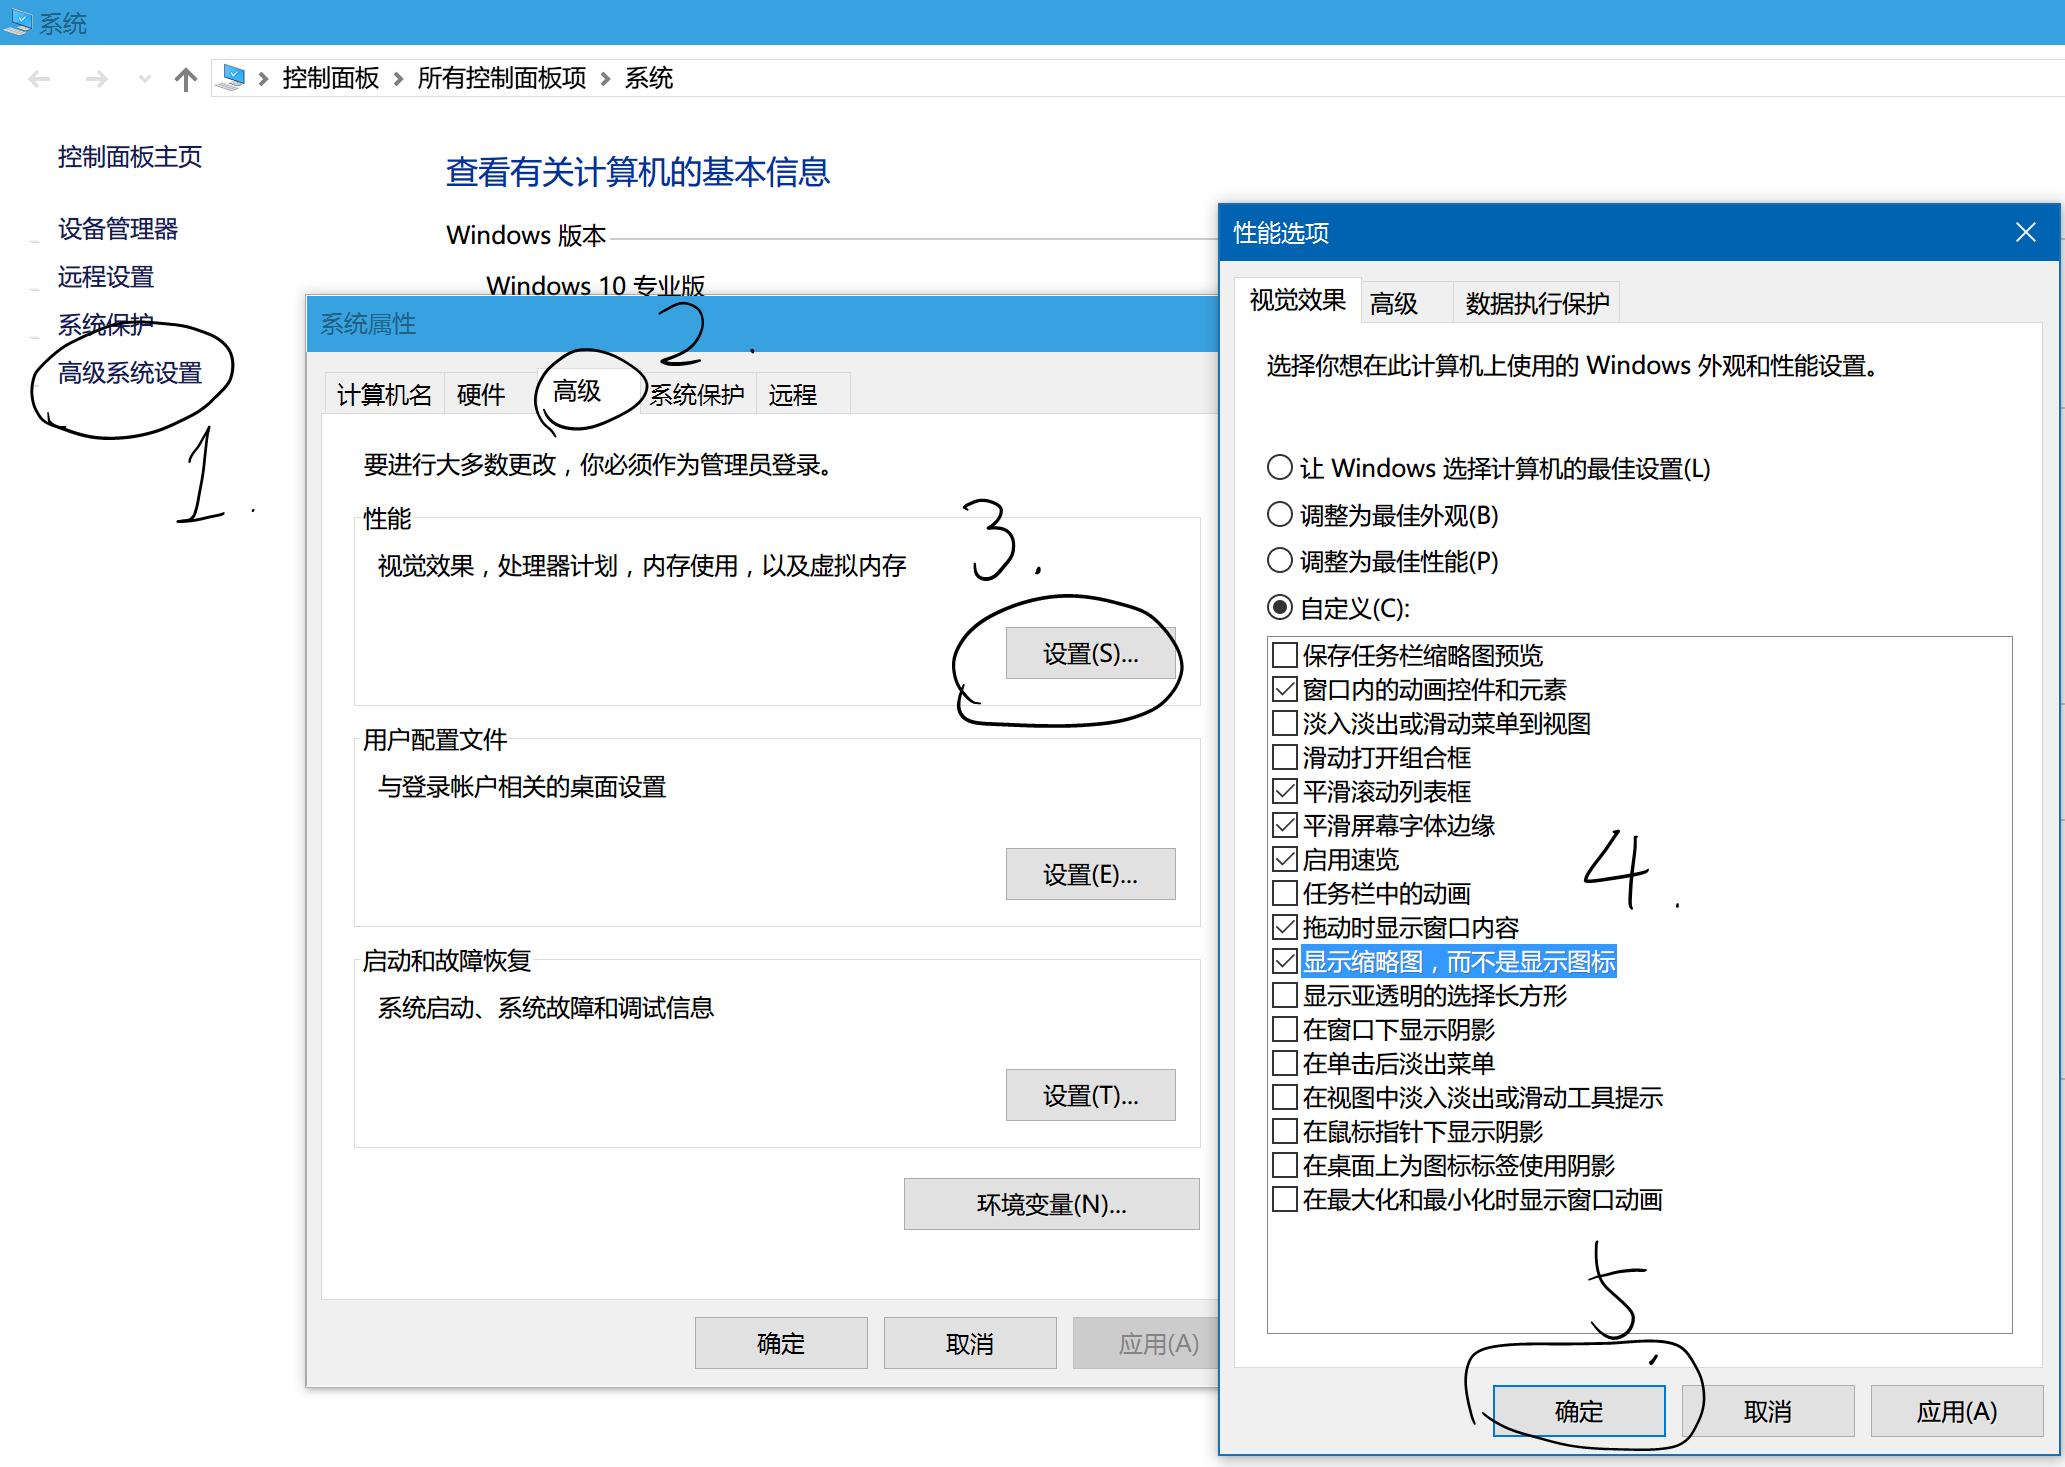The image size is (2065, 1467).
Task: Click the Up navigation arrow icon
Action: coord(185,79)
